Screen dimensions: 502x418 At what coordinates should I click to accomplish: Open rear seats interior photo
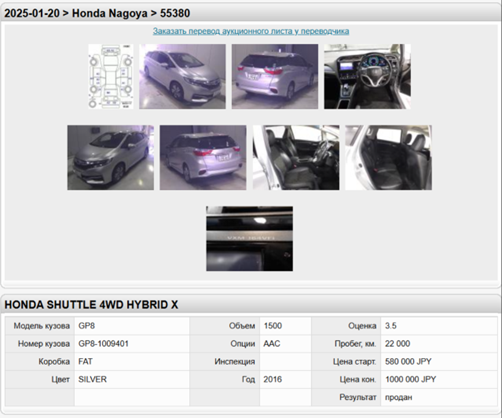[388, 158]
